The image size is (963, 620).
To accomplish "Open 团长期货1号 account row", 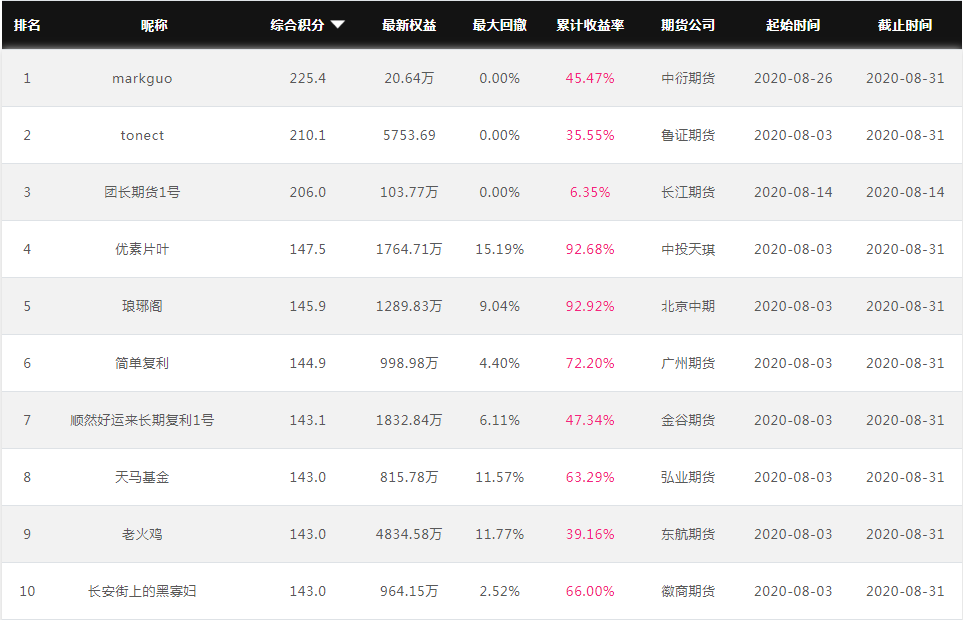I will tap(142, 192).
